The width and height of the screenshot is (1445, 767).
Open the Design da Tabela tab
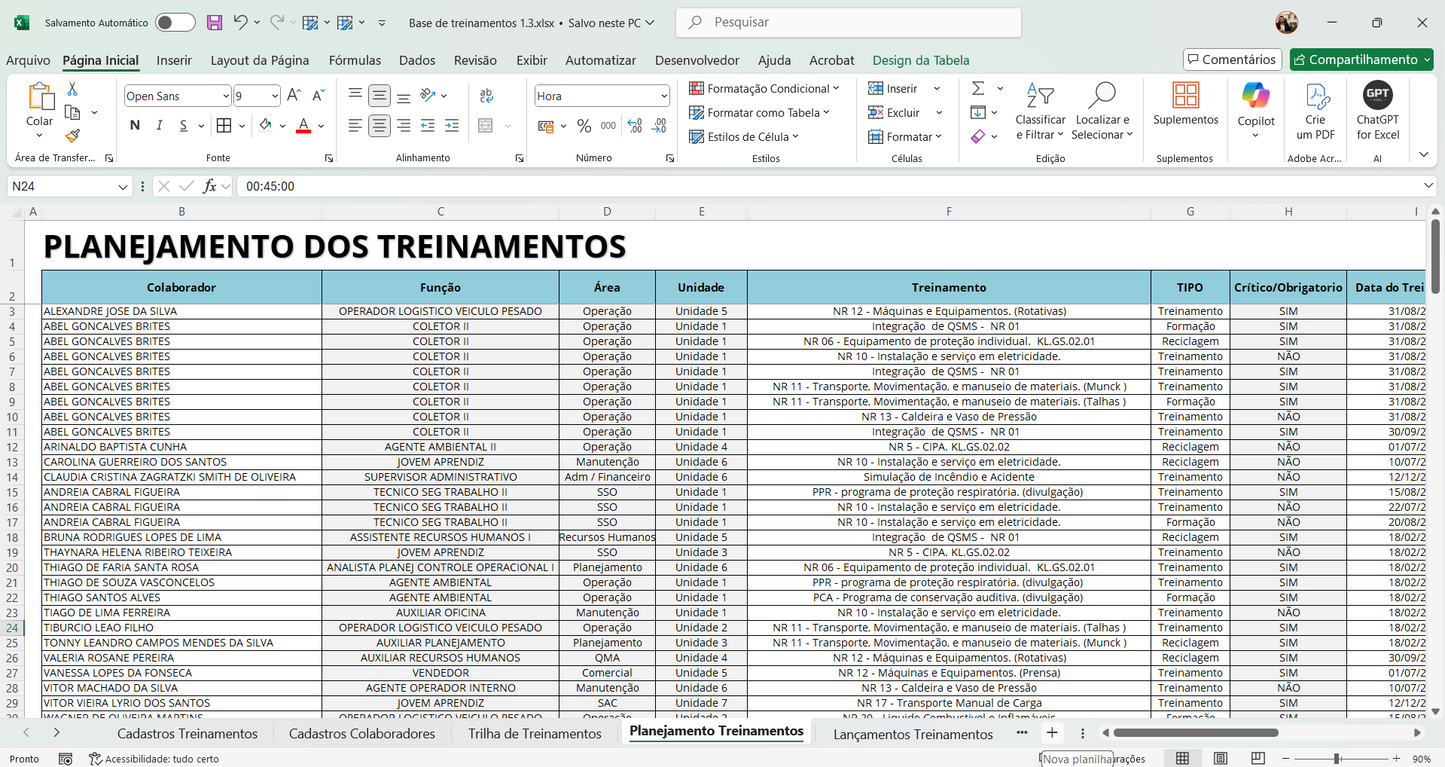coord(921,60)
